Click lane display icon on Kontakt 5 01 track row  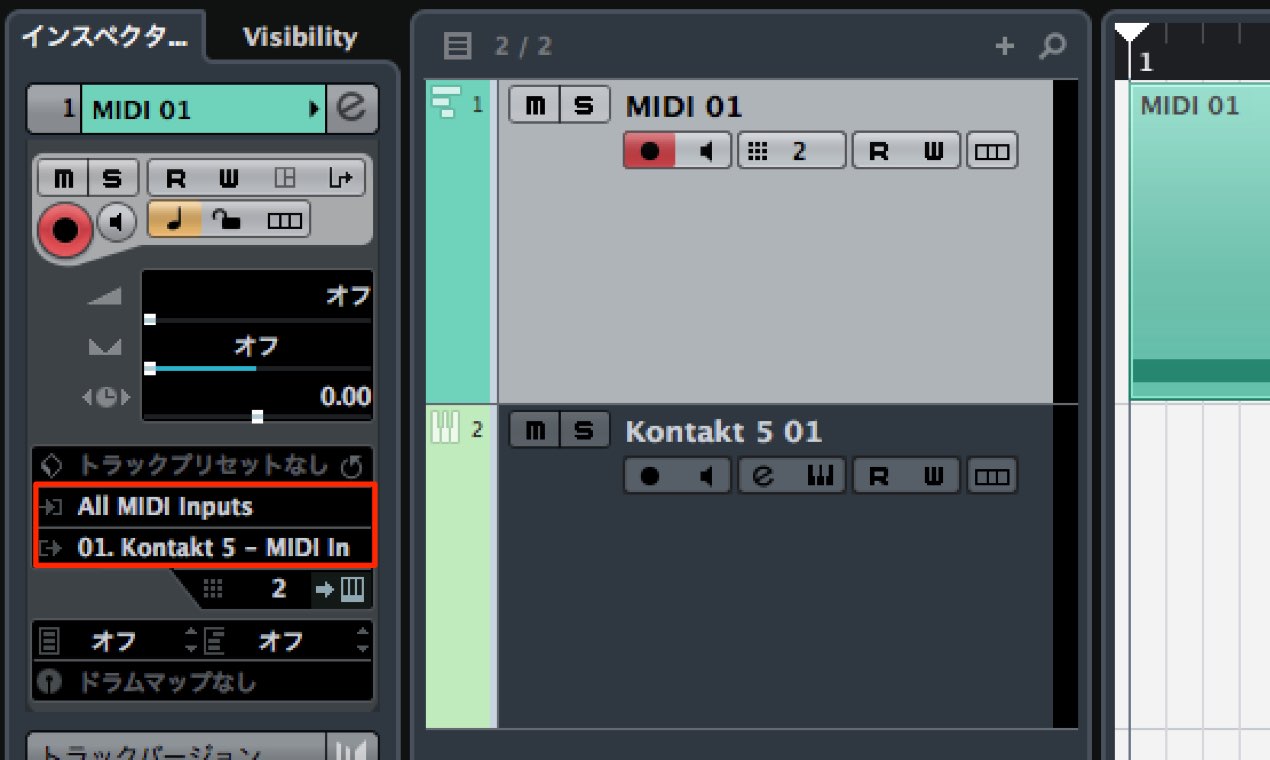(x=992, y=476)
